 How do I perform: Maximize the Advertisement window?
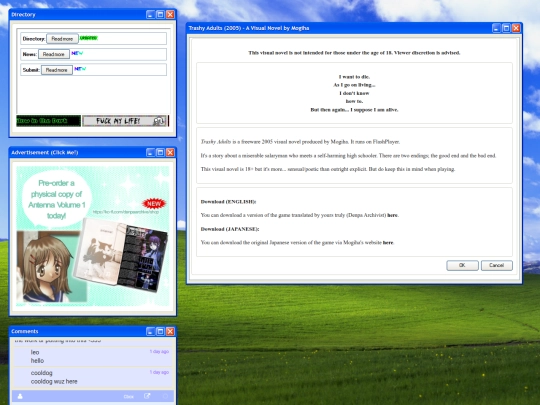pyautogui.click(x=160, y=152)
